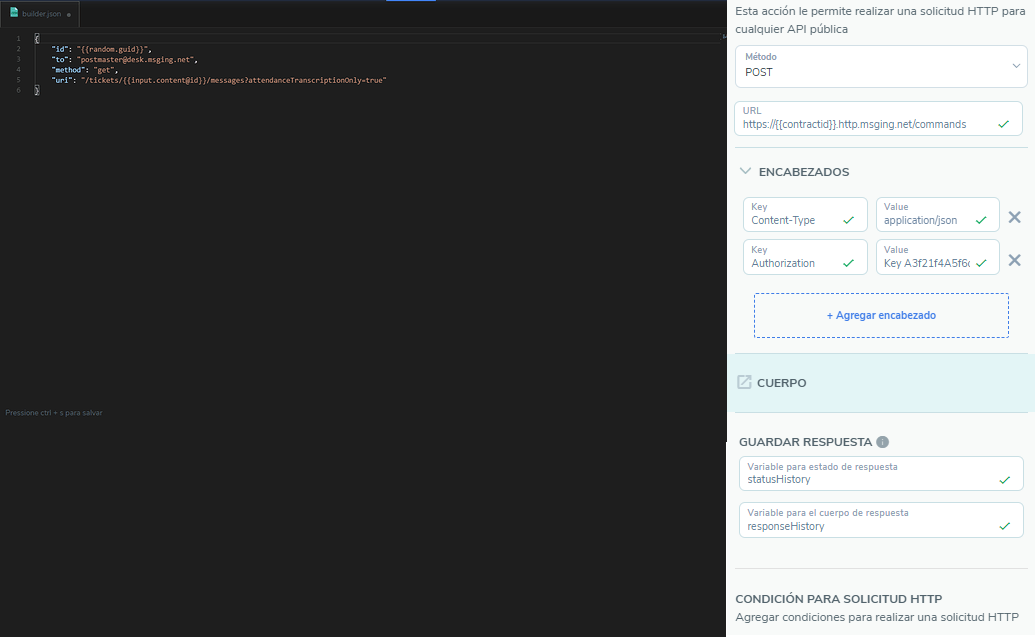Edit the application/json value field
This screenshot has height=637, width=1035.
937,215
